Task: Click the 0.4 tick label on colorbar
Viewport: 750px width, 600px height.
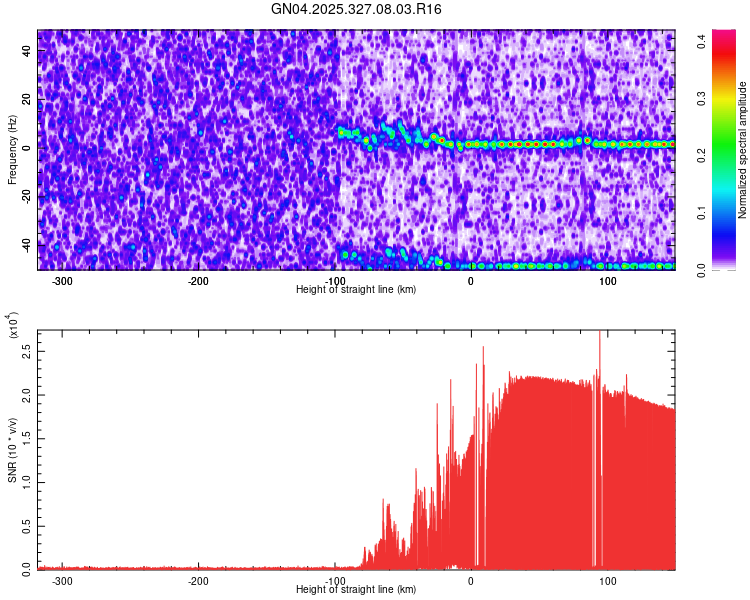Action: coord(703,42)
